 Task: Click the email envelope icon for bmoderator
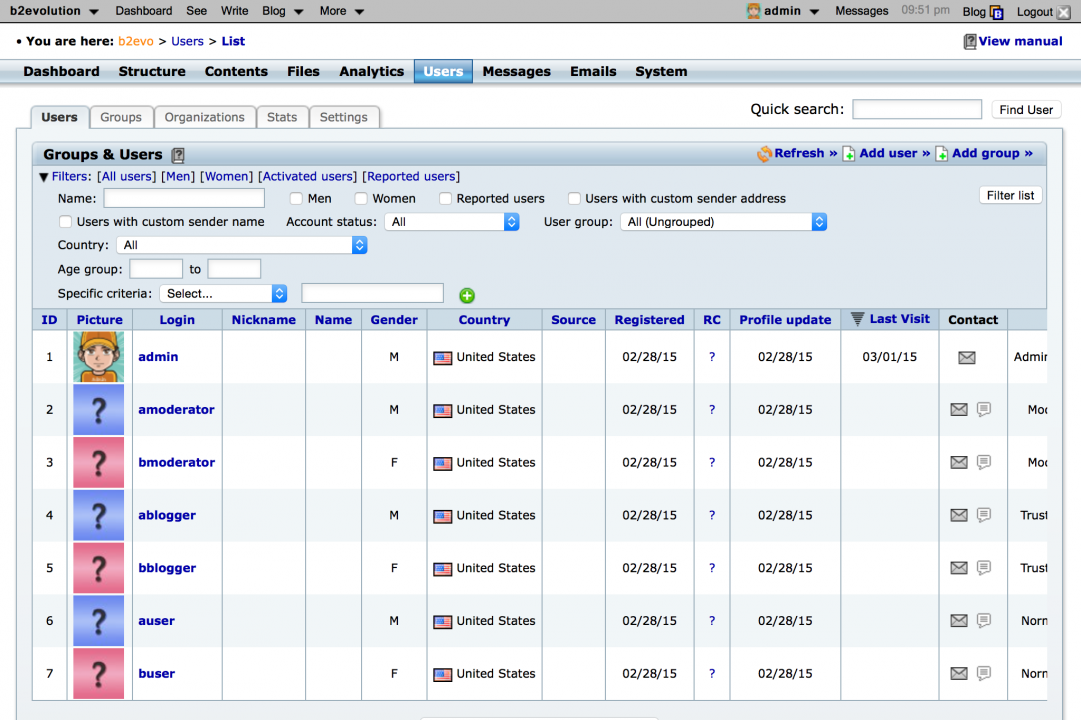click(959, 462)
